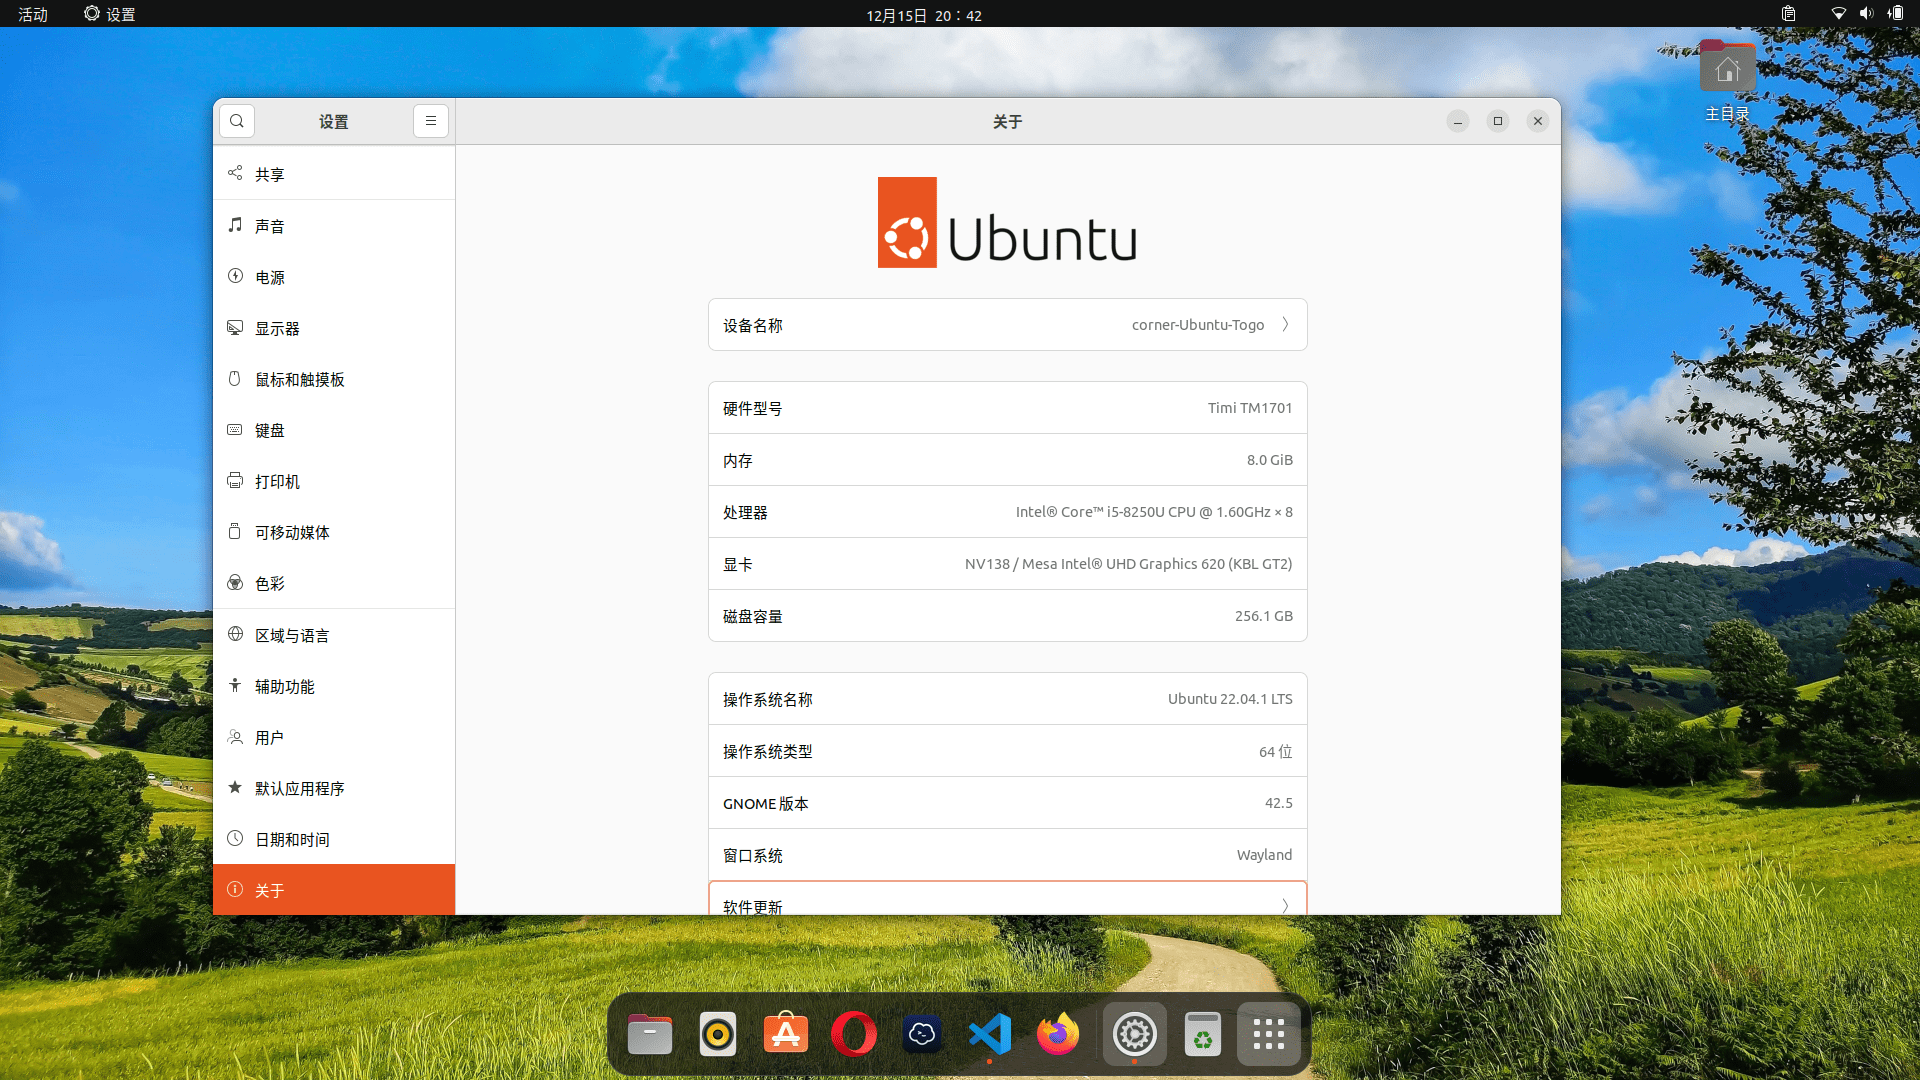The height and width of the screenshot is (1080, 1920).
Task: Click the OS name Ubuntu 22.04.1 LTS
Action: 1230,698
